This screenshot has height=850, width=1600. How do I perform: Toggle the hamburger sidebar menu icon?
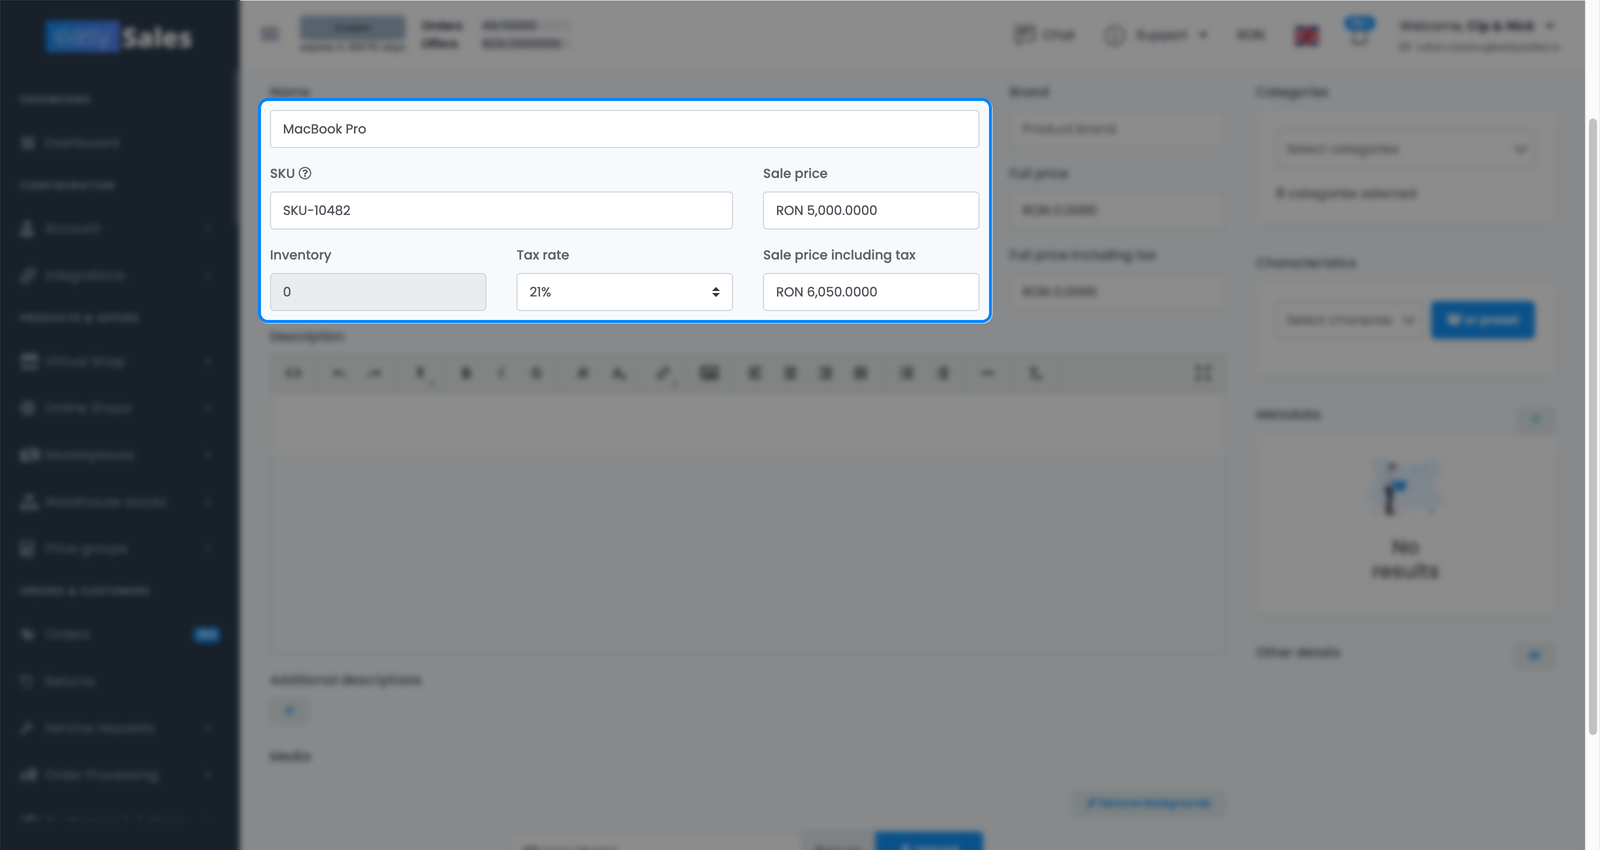tap(270, 34)
